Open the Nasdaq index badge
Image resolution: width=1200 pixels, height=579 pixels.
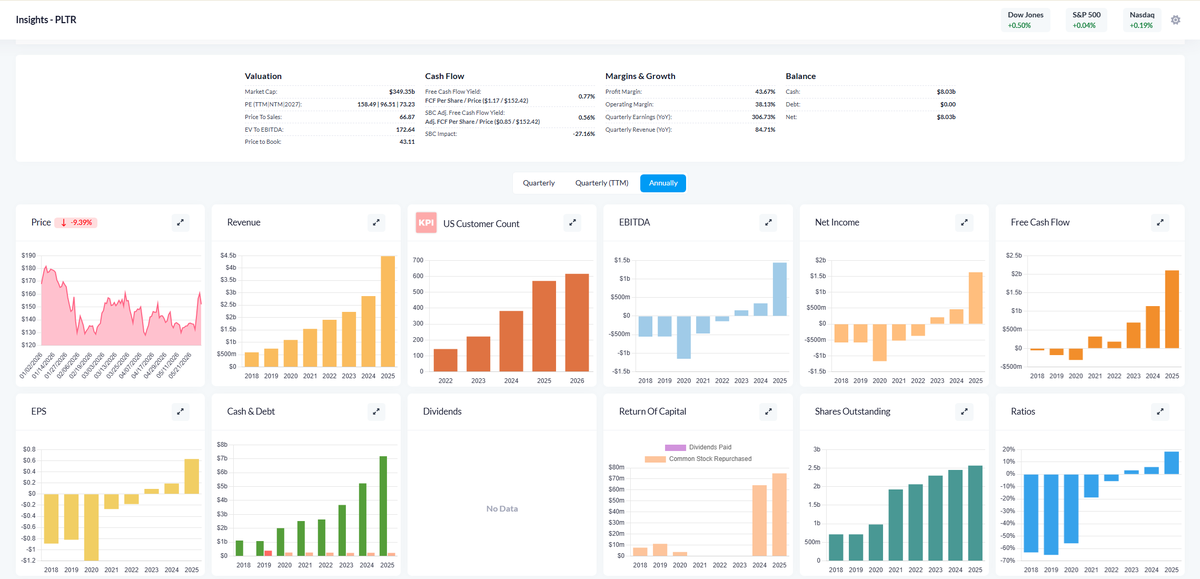(1141, 19)
